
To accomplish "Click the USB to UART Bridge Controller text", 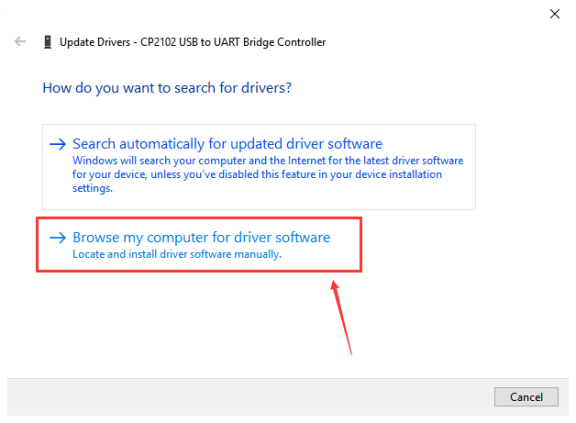I will [x=252, y=42].
